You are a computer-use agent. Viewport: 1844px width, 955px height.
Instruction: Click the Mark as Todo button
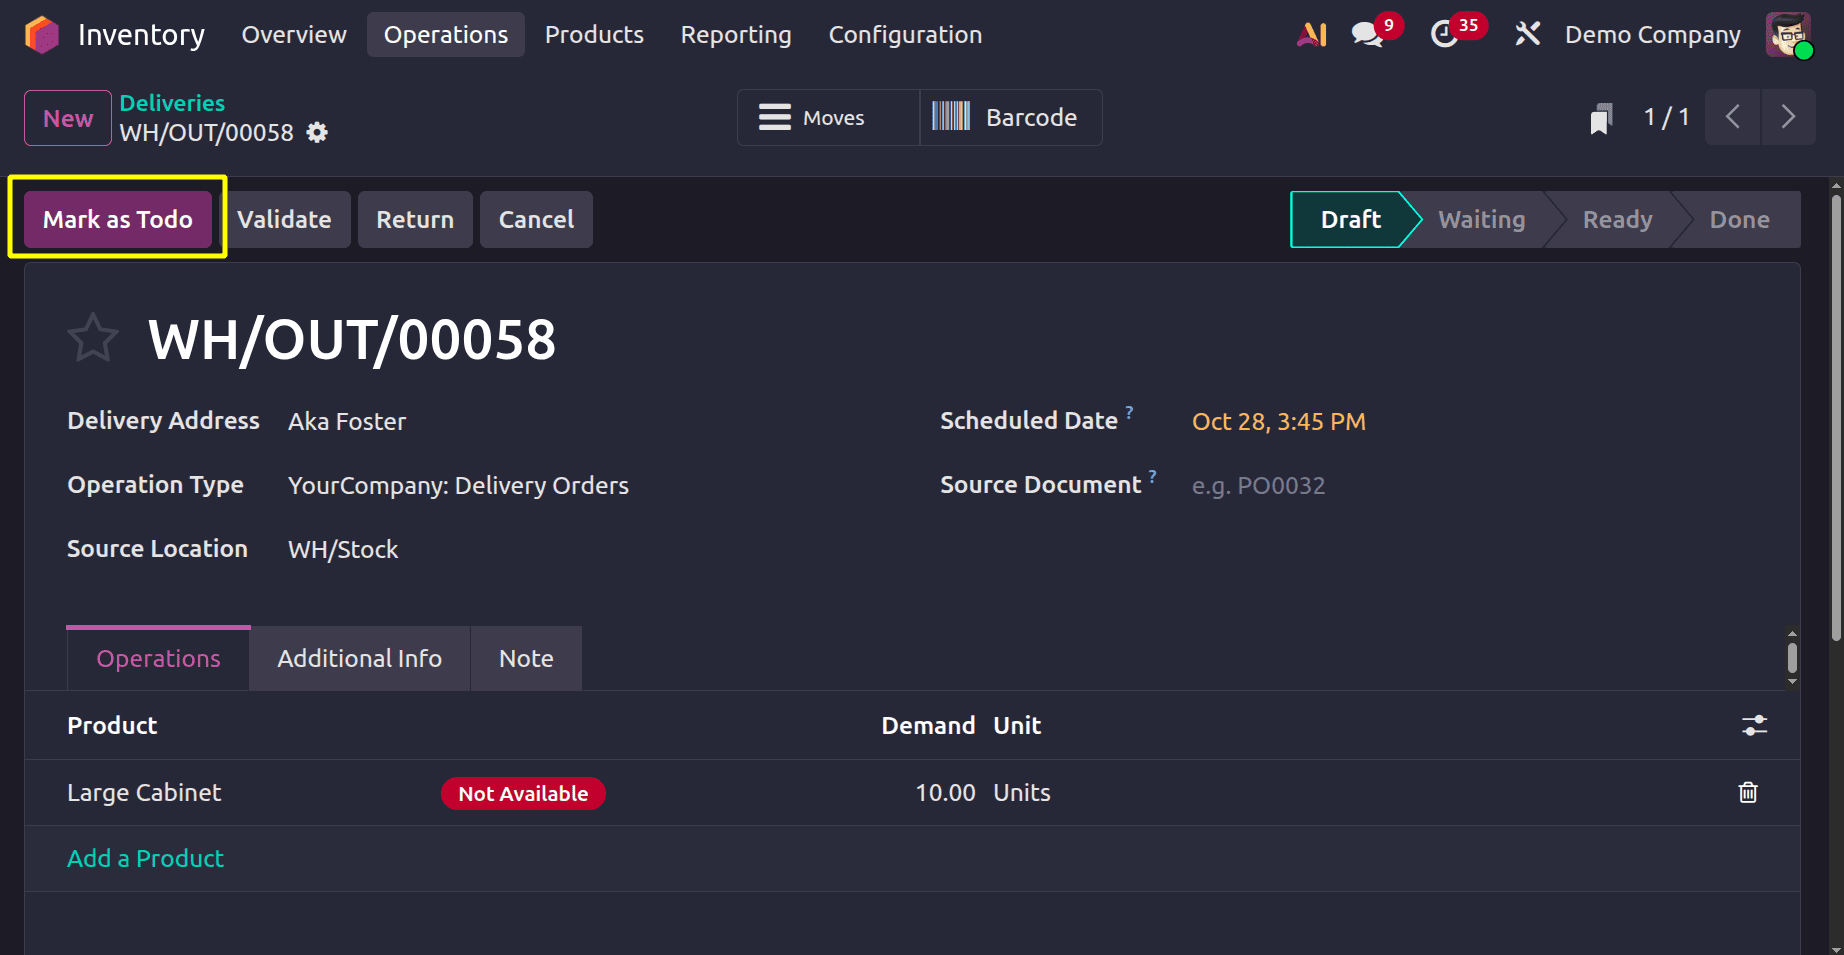tap(116, 219)
